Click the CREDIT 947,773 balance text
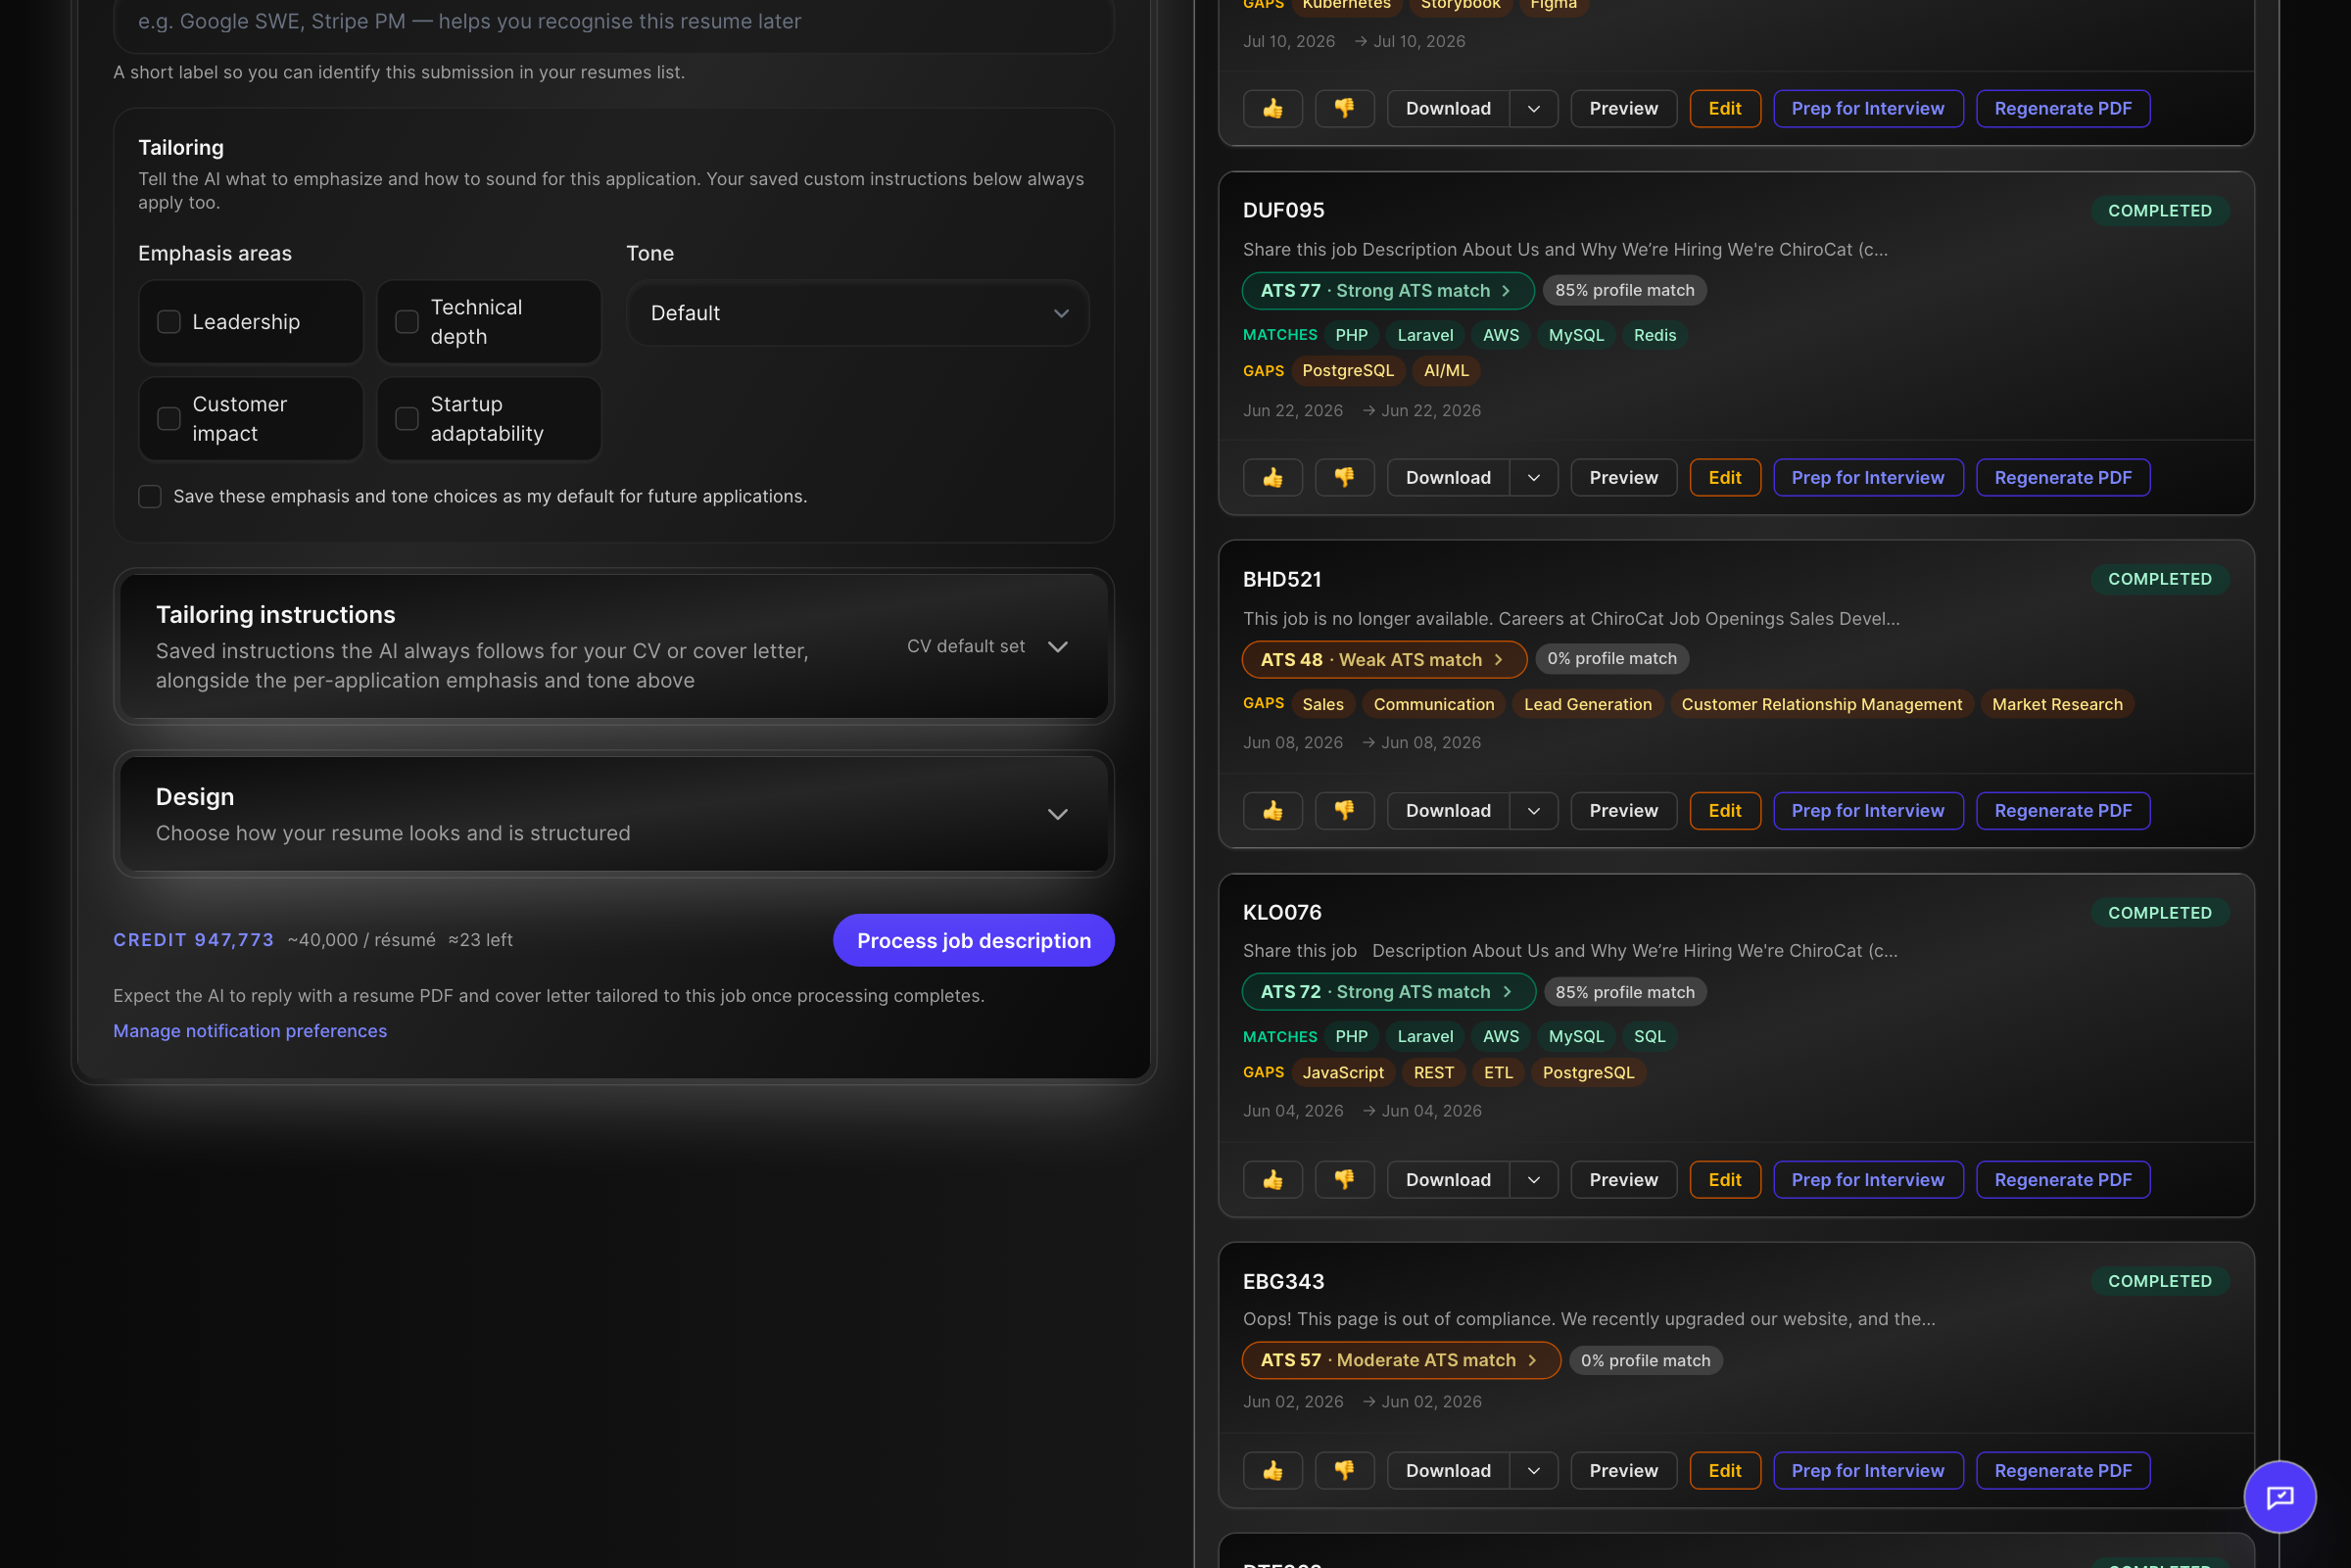The height and width of the screenshot is (1568, 2351). click(193, 939)
